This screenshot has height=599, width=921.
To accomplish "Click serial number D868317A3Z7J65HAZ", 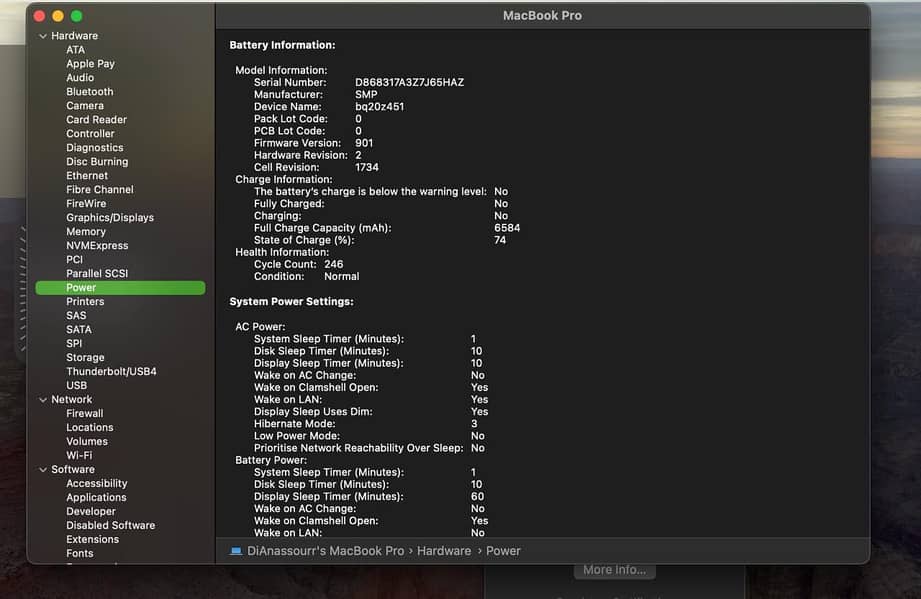I will click(x=409, y=83).
